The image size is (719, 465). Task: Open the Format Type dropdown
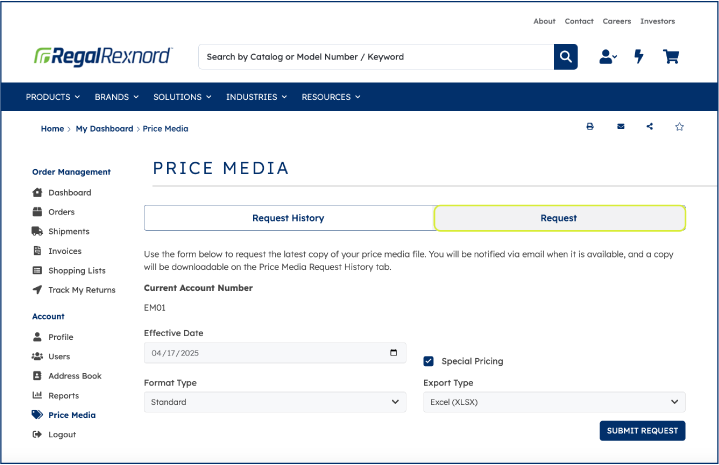point(275,402)
